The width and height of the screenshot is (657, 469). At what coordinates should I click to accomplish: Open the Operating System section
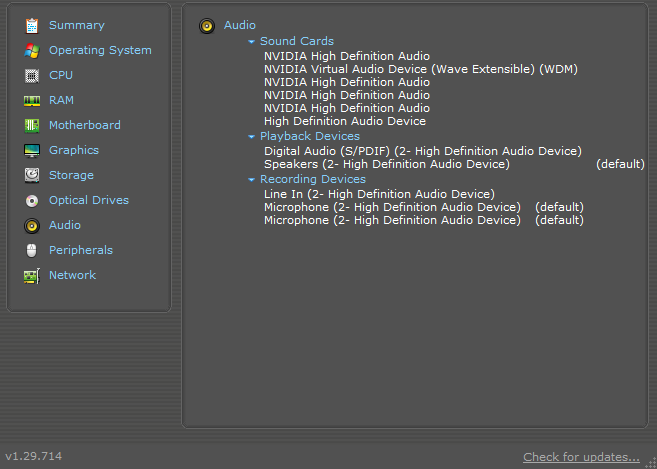100,50
